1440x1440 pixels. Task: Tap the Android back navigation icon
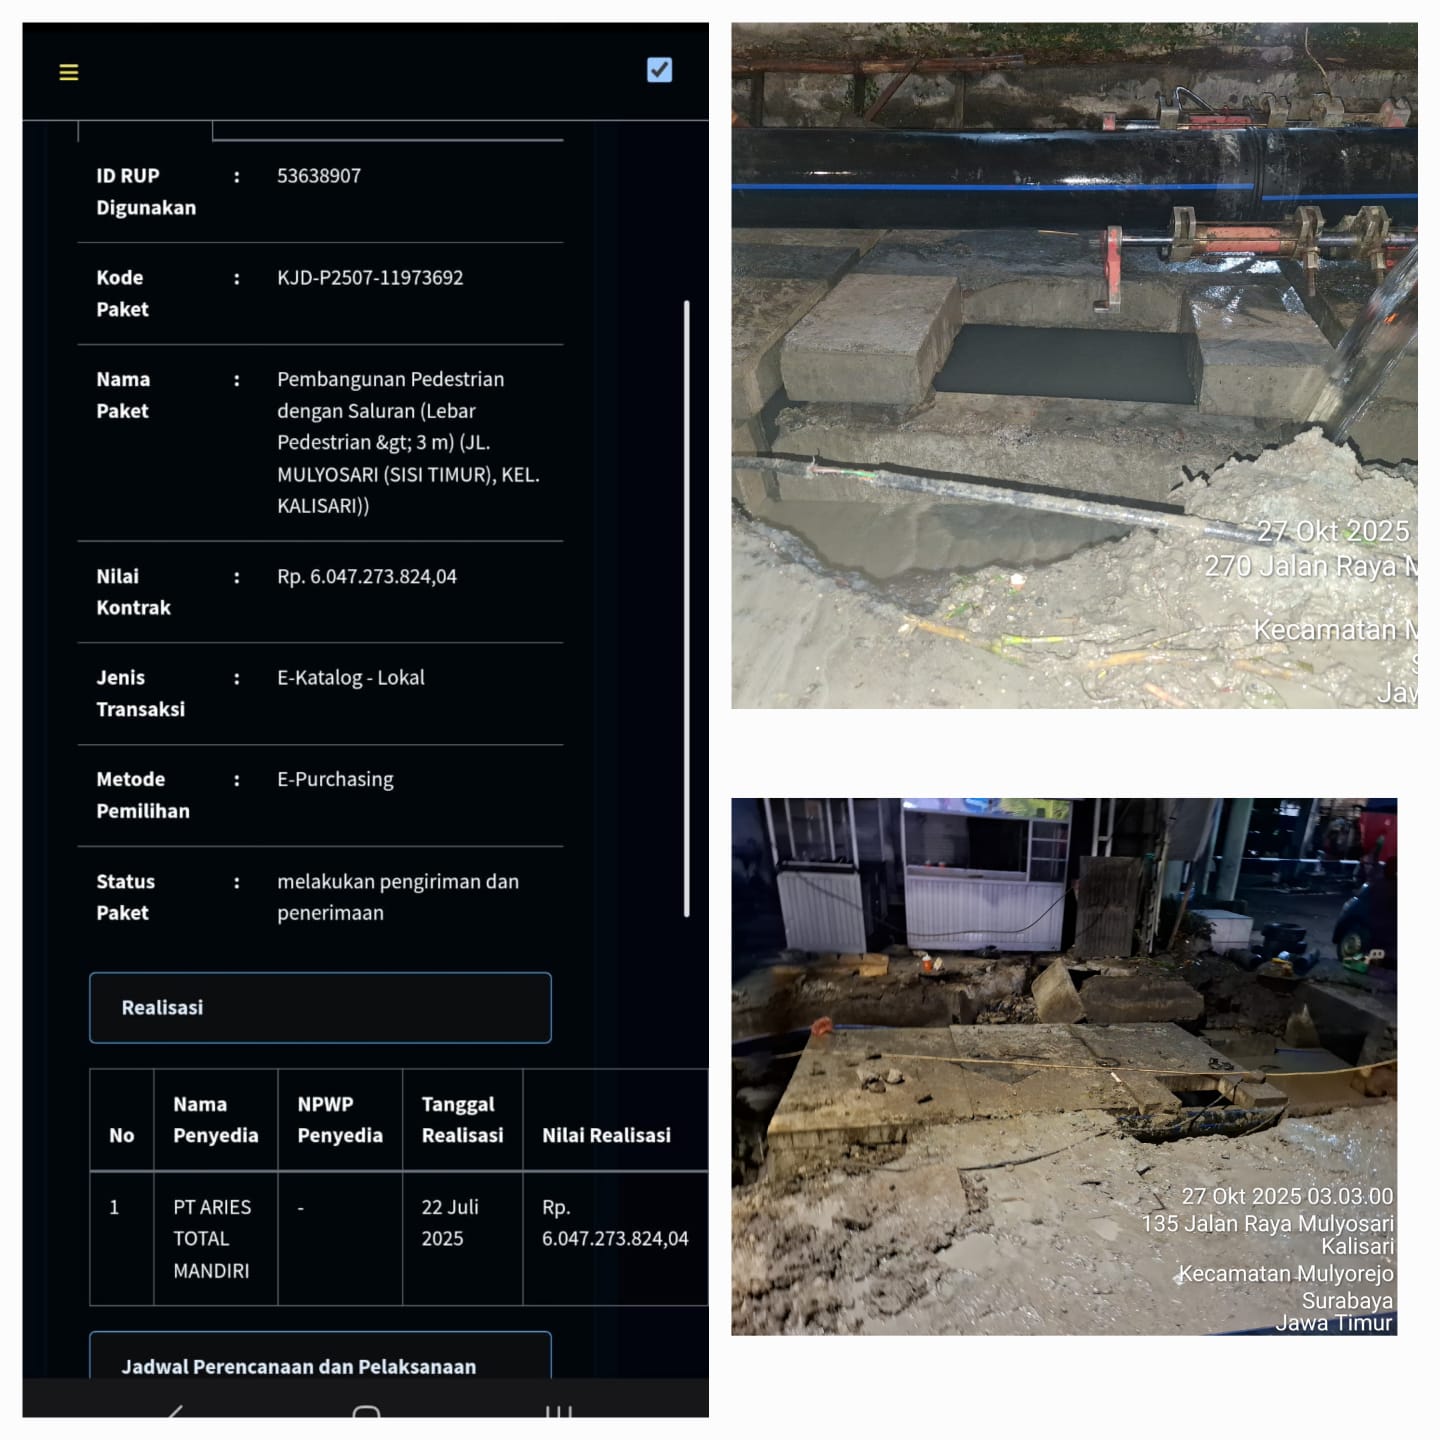coord(175,1410)
